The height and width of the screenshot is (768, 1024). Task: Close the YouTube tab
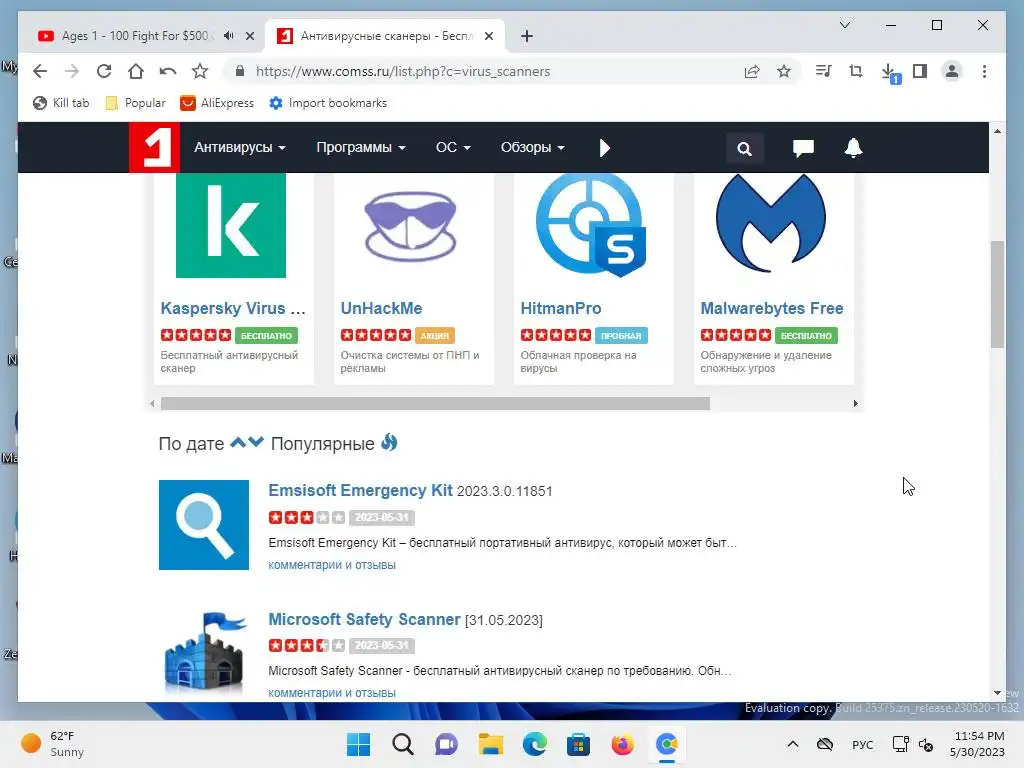click(x=249, y=36)
